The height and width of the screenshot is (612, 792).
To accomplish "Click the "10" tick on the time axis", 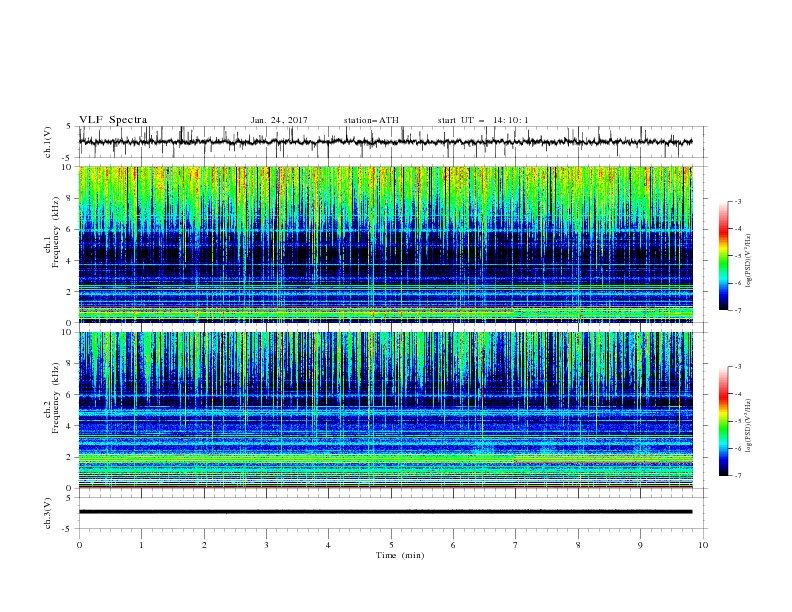I will pyautogui.click(x=703, y=545).
